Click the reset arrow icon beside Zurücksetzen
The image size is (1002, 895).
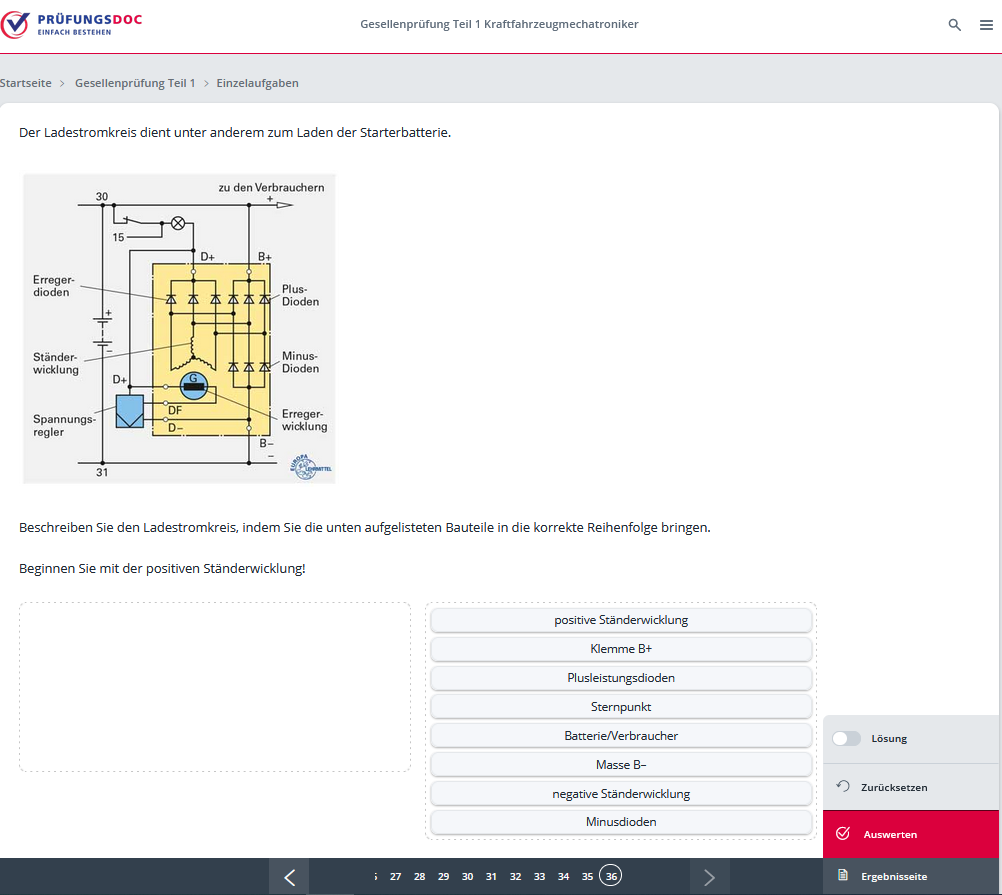tap(842, 787)
